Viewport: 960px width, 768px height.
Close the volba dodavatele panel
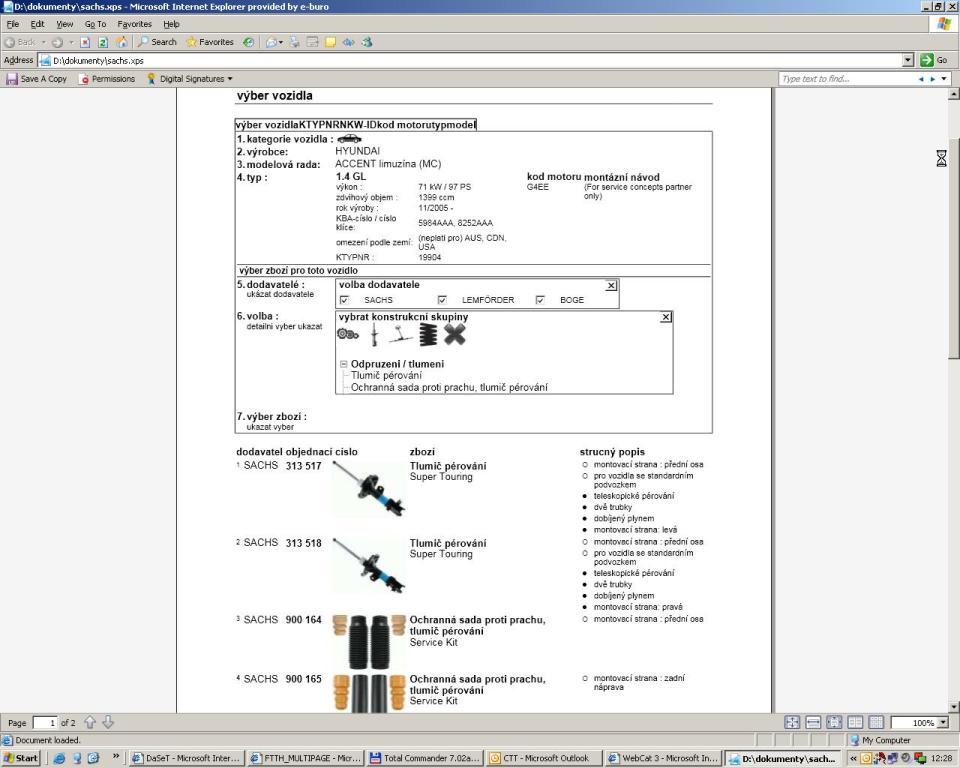click(x=611, y=285)
